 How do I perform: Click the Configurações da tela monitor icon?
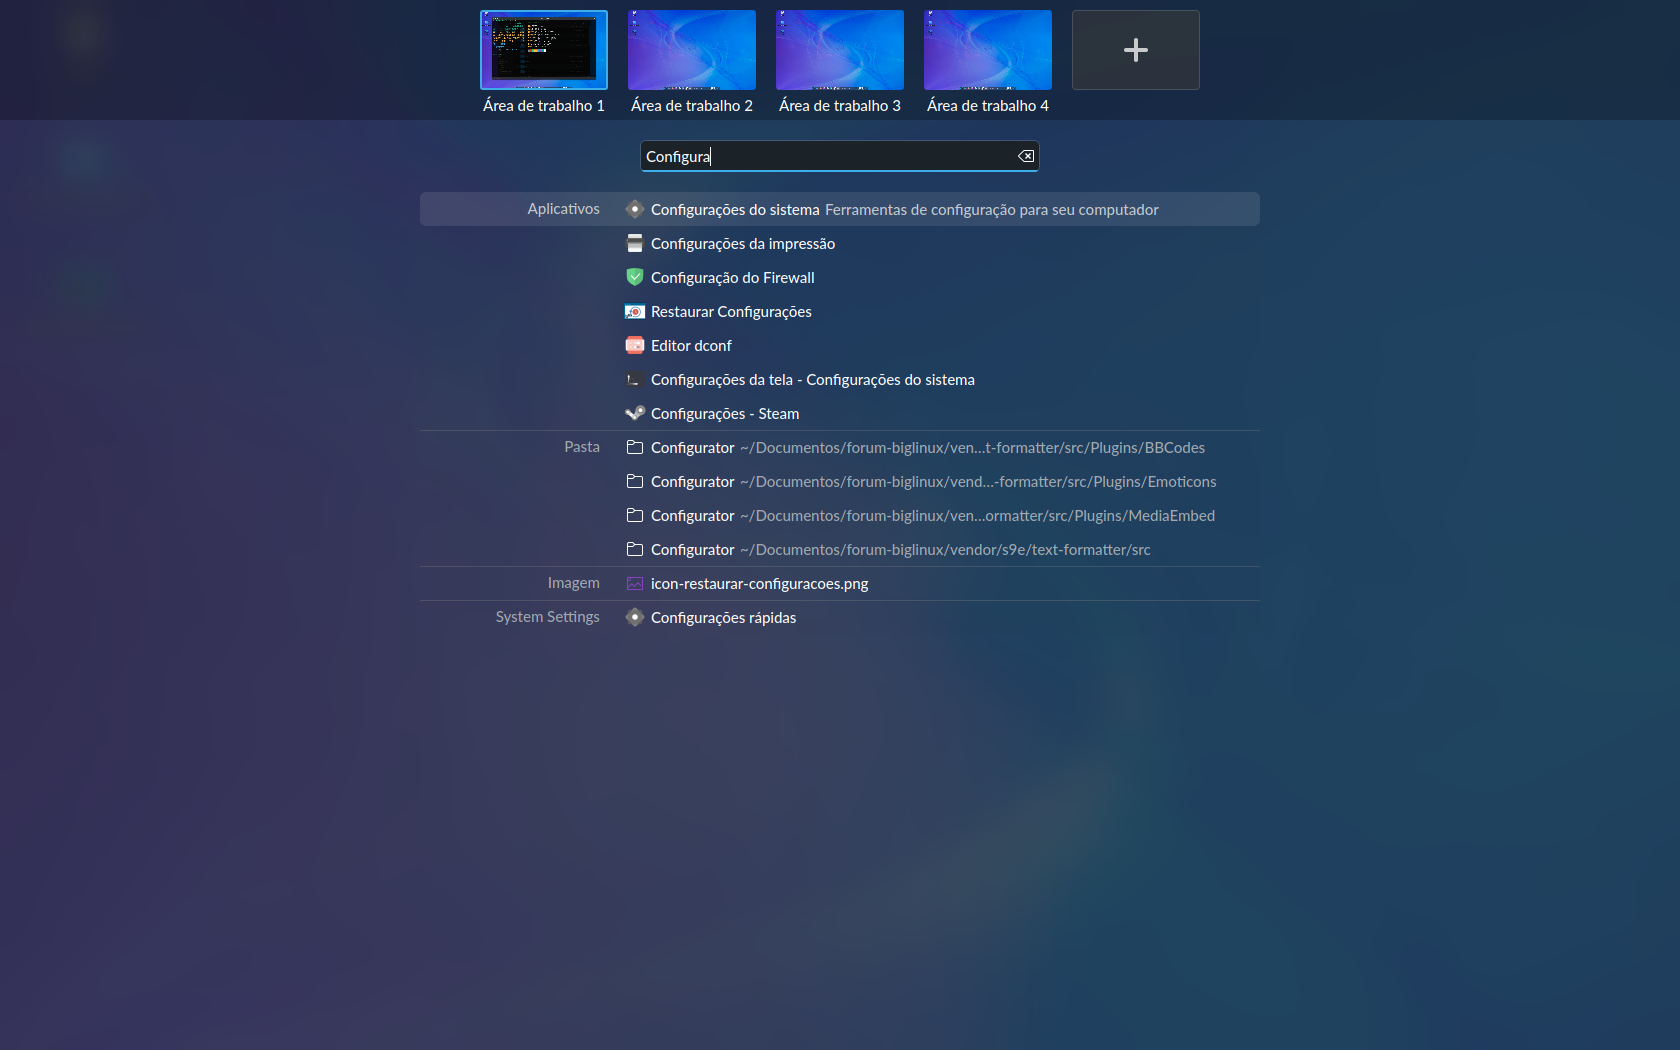[x=635, y=379]
